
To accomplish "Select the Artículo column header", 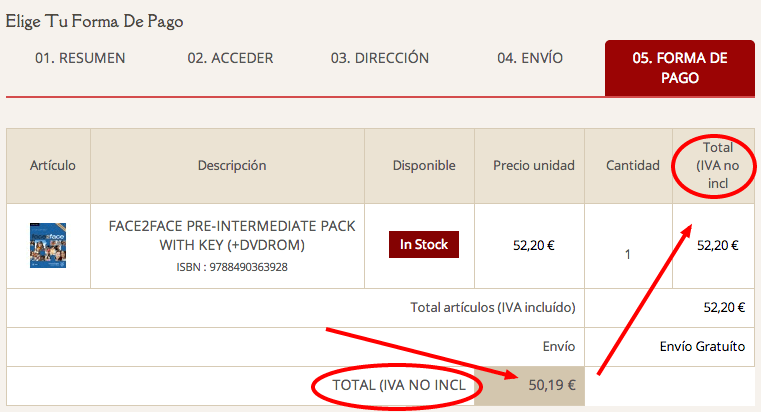I will (x=52, y=165).
